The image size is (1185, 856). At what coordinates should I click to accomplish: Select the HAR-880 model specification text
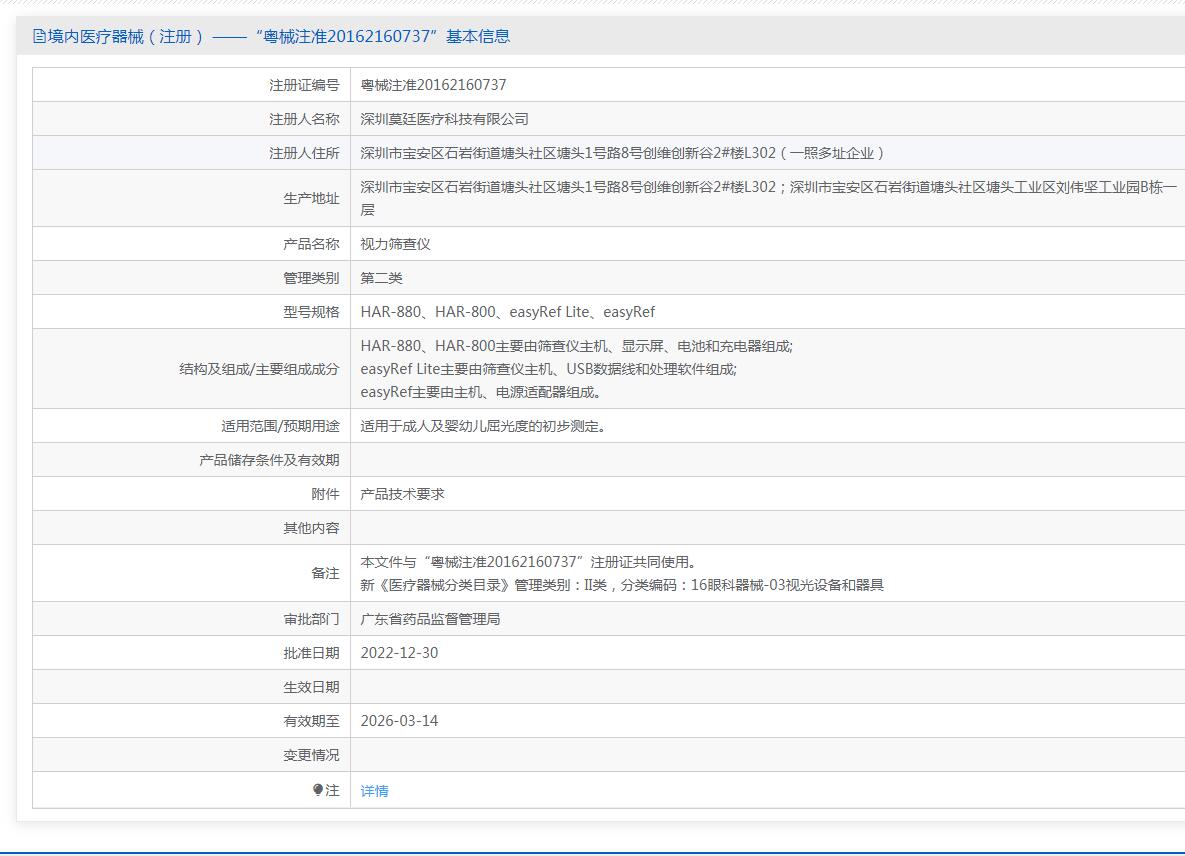[x=391, y=312]
